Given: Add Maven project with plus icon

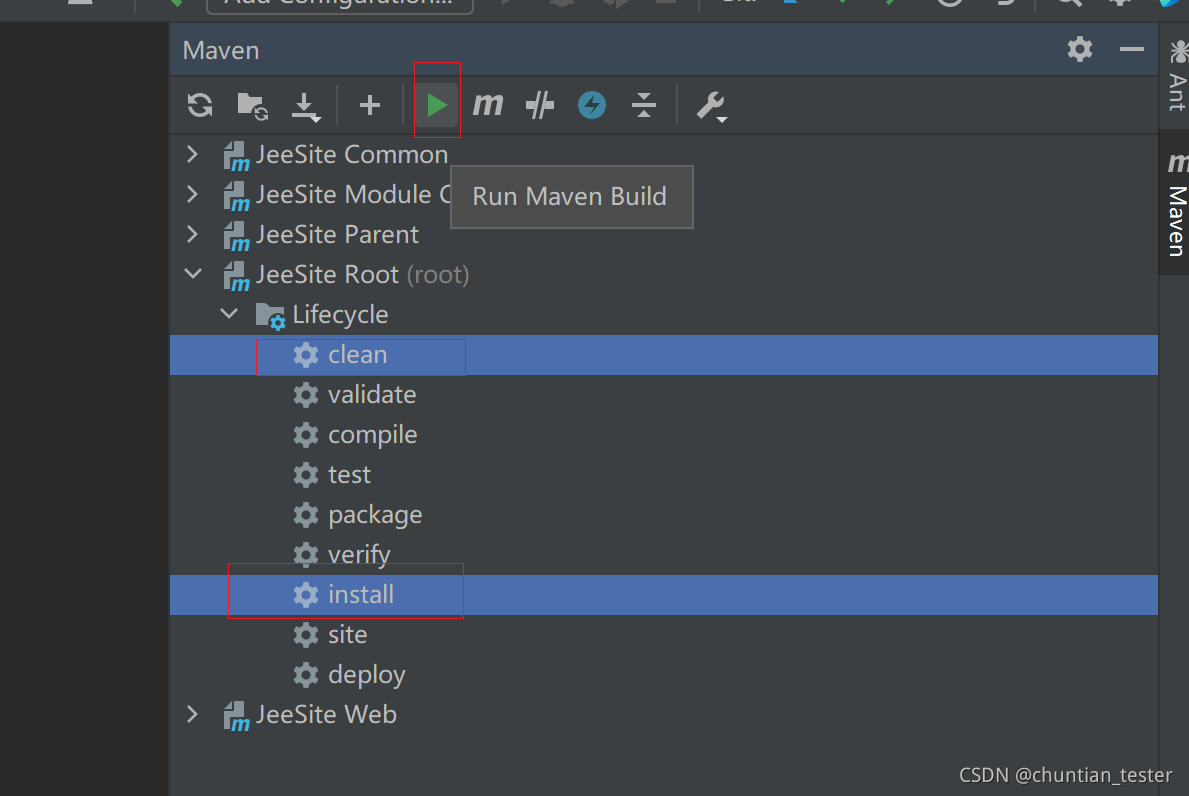Looking at the screenshot, I should 369,105.
